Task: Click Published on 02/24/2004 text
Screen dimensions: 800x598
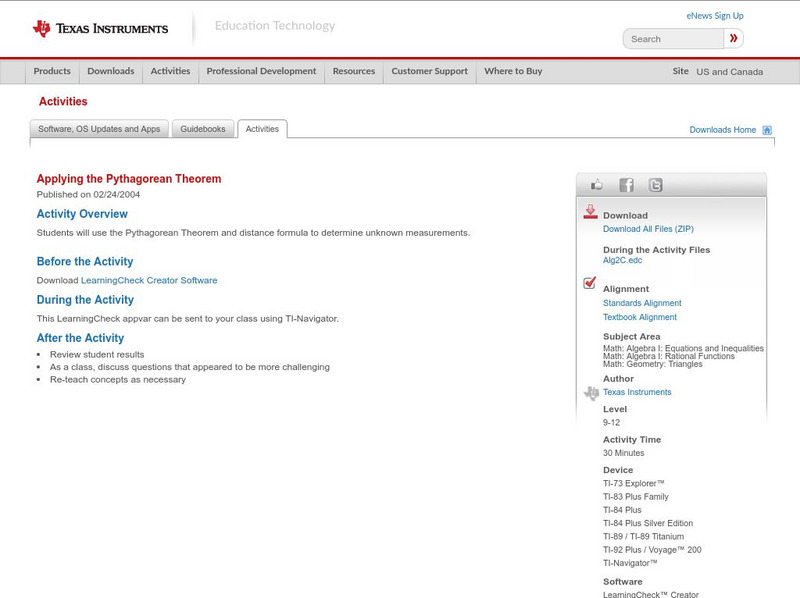Action: click(88, 194)
